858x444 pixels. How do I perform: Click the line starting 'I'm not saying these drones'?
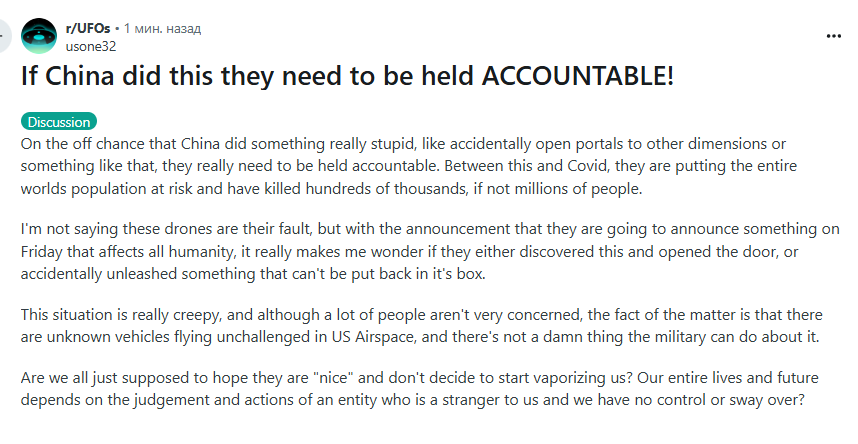[430, 229]
